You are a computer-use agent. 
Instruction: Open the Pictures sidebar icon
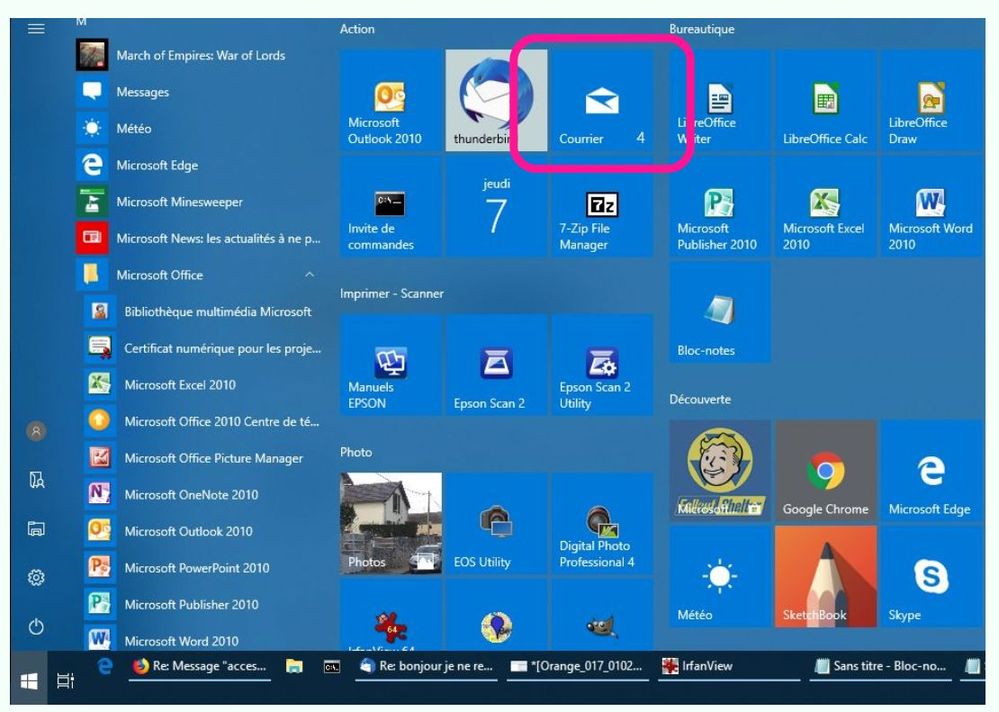coord(36,529)
